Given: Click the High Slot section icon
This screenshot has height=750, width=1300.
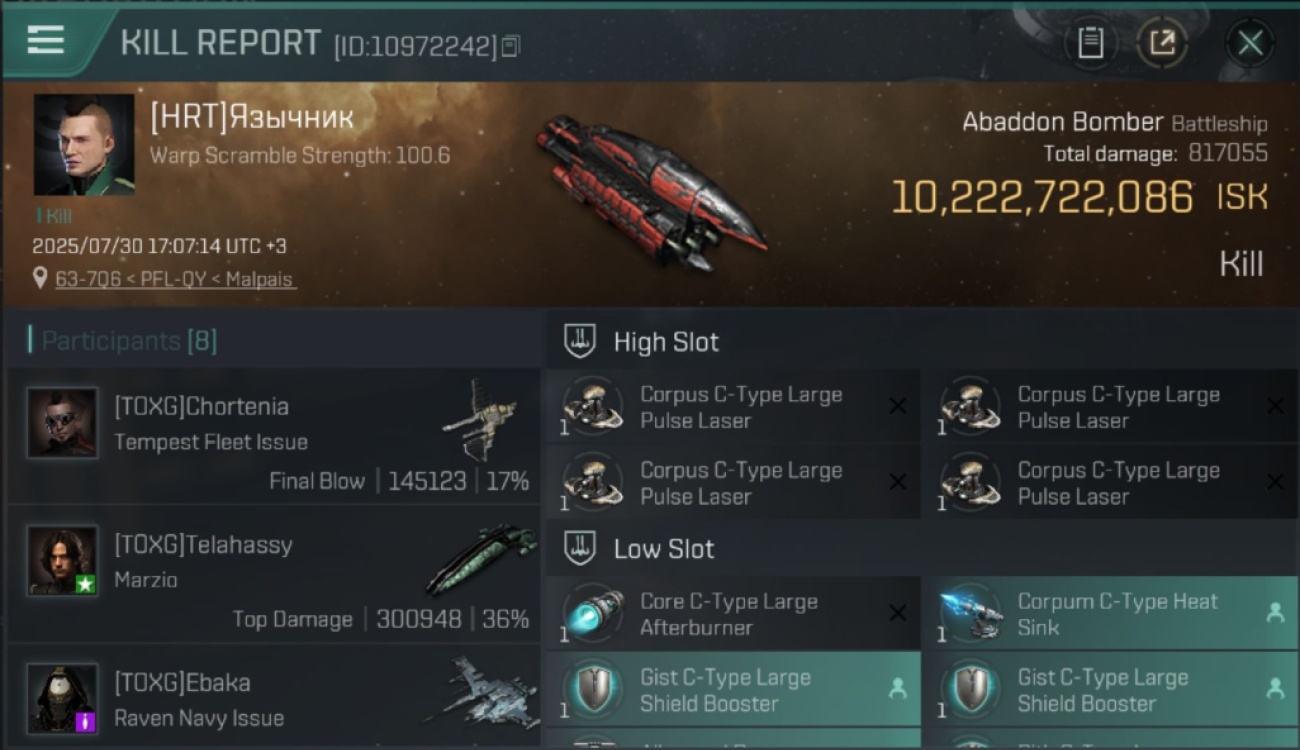Looking at the screenshot, I should pos(580,341).
